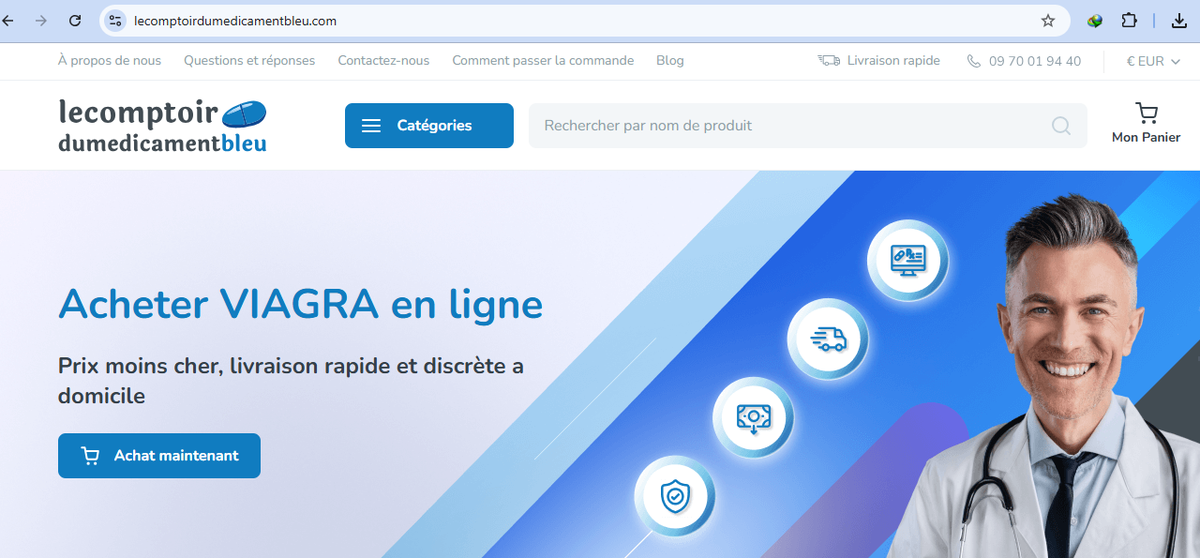Screen dimensions: 1200x558
Task: Click the browser forward arrow
Action: (x=41, y=20)
